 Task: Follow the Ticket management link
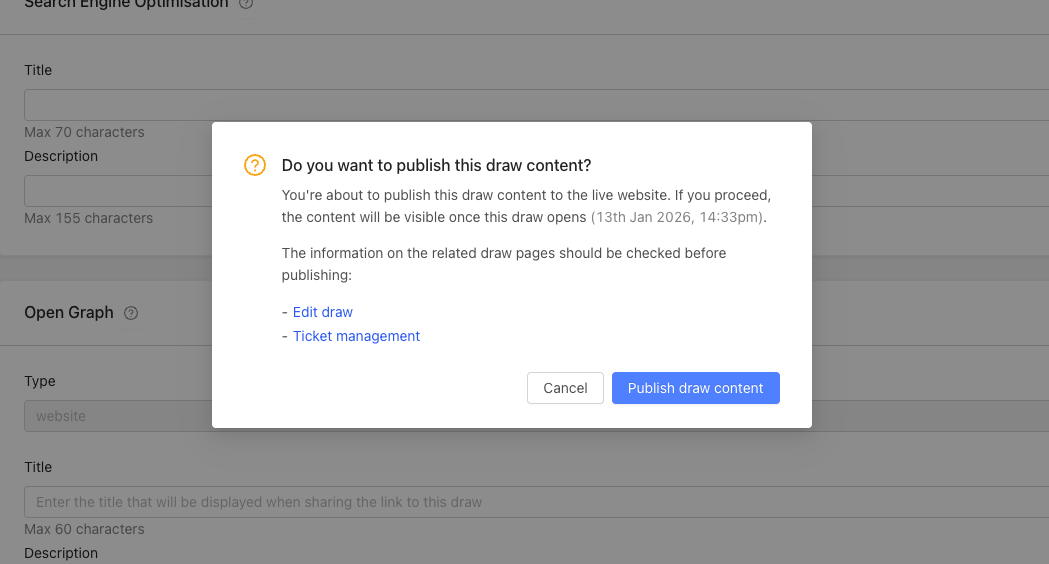pos(356,336)
